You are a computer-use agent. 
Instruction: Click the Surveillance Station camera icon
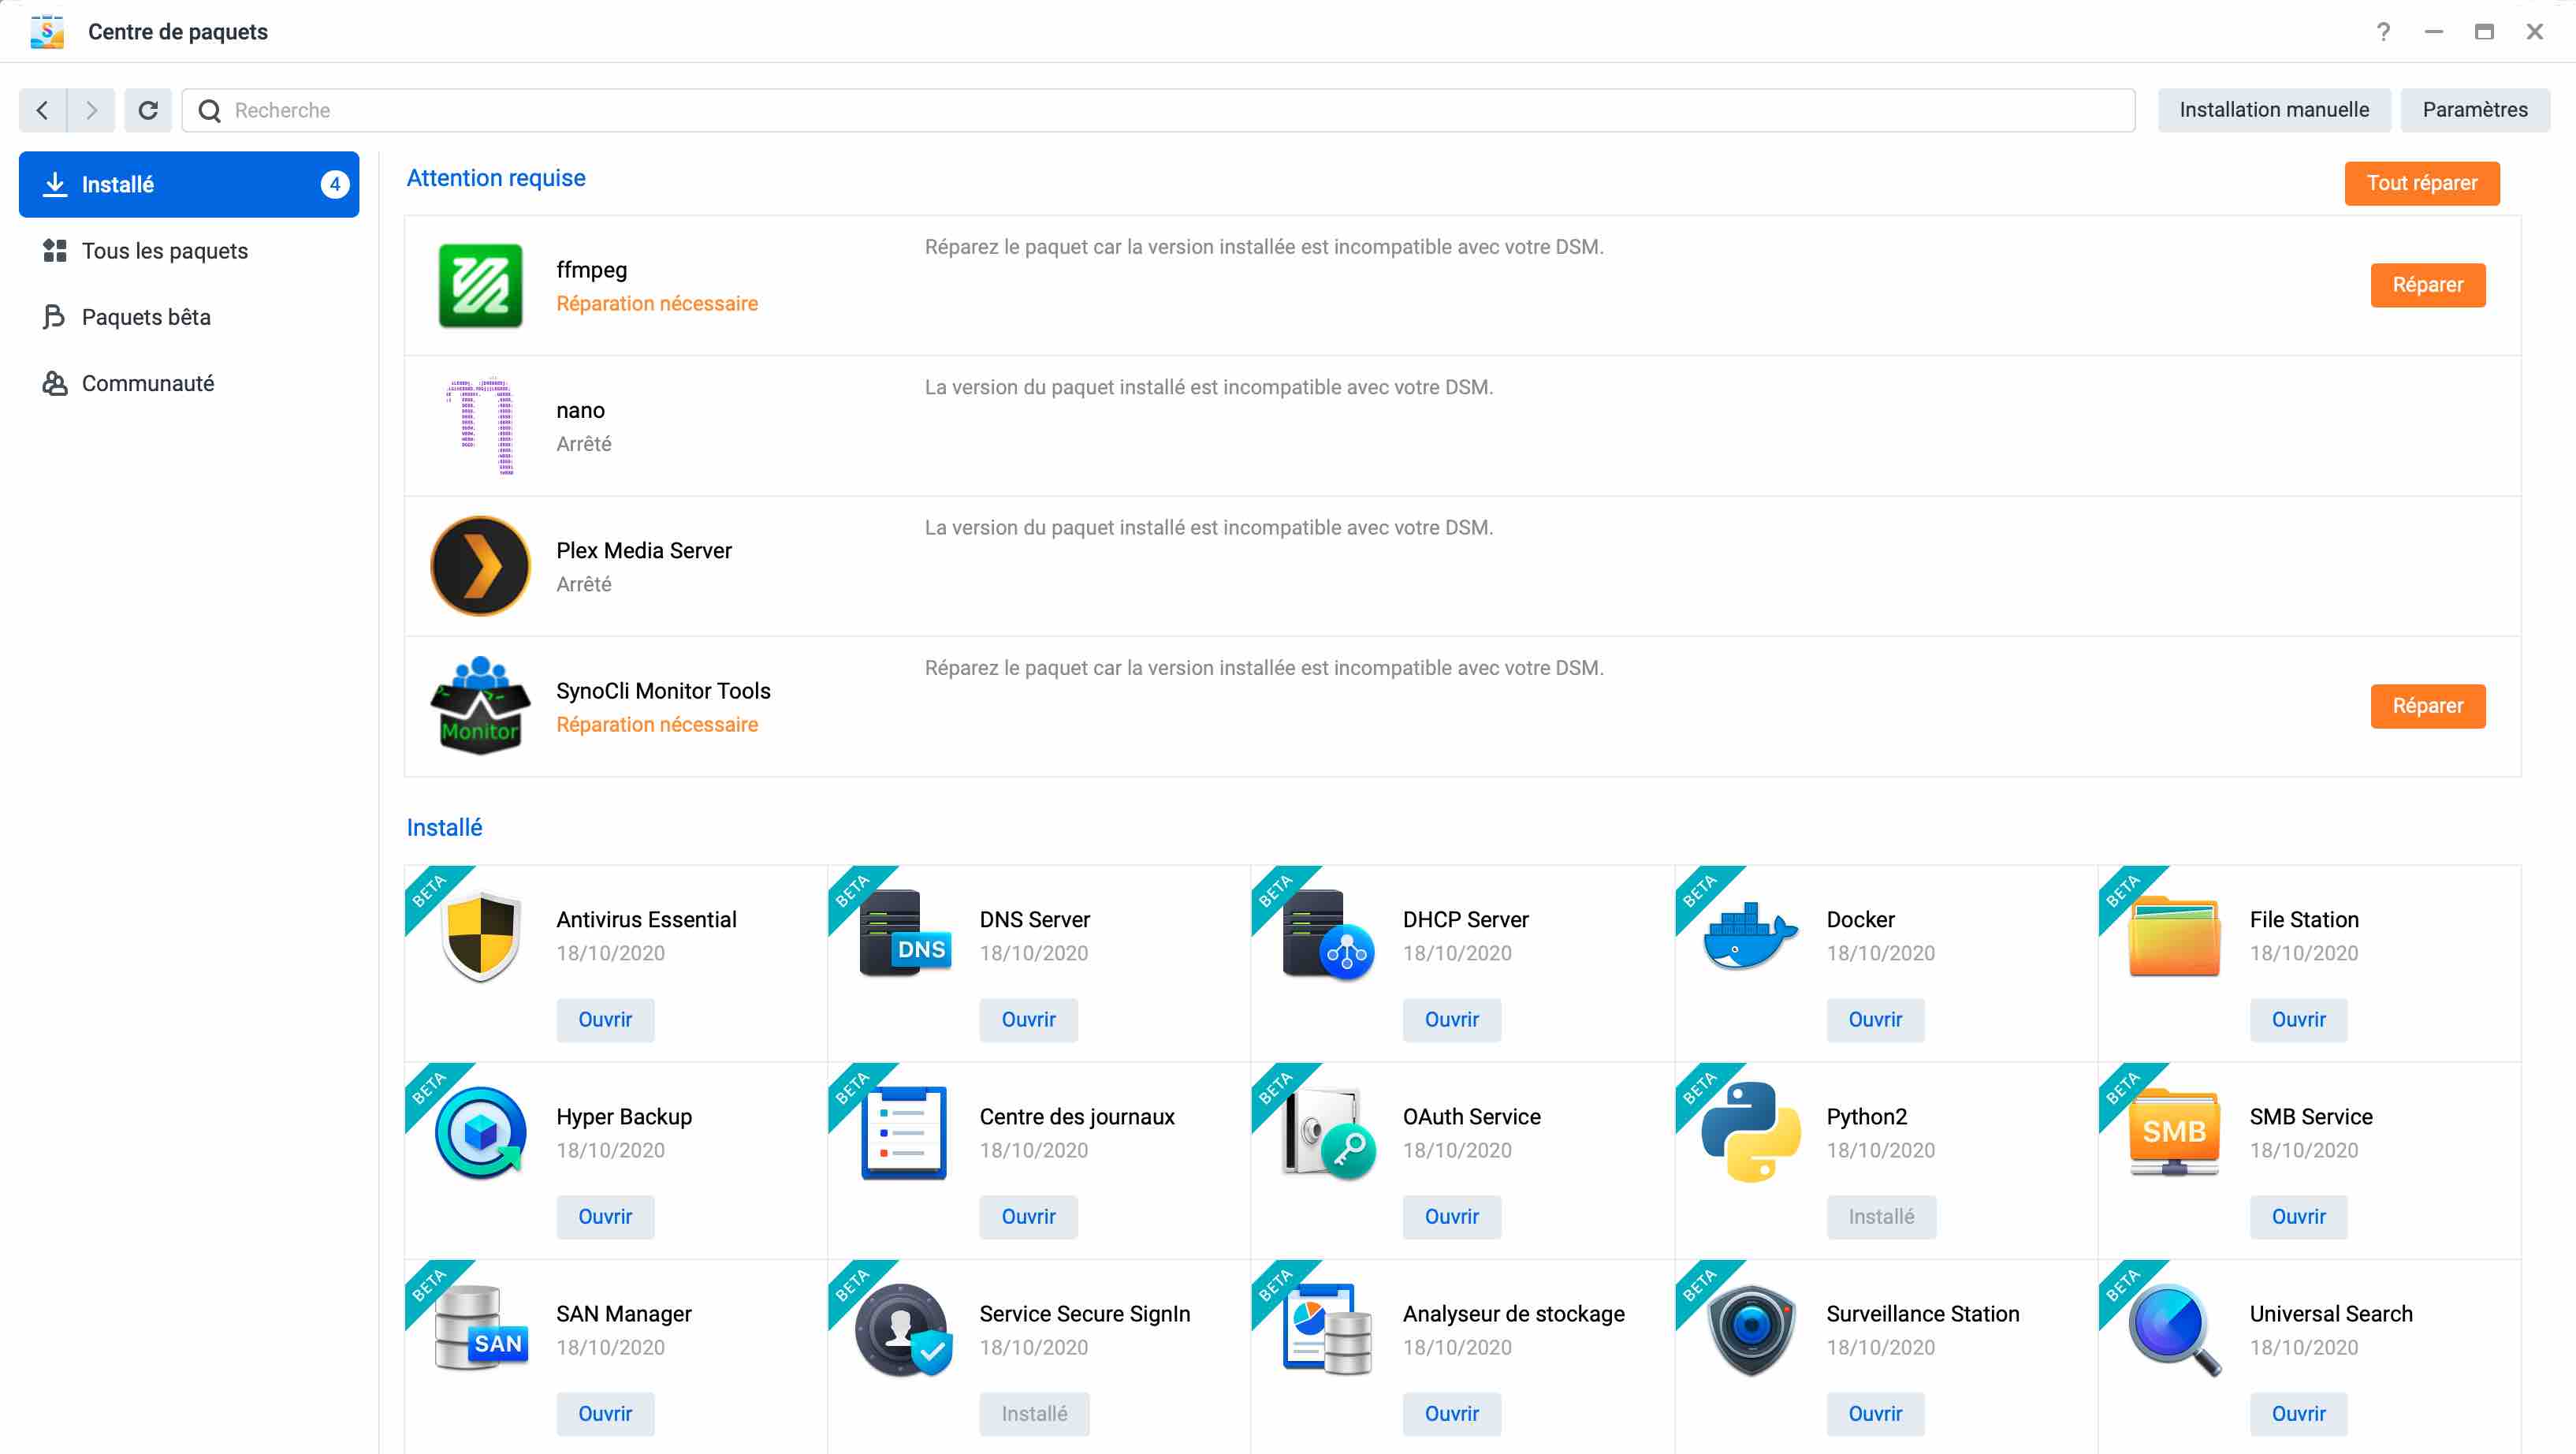(1750, 1329)
